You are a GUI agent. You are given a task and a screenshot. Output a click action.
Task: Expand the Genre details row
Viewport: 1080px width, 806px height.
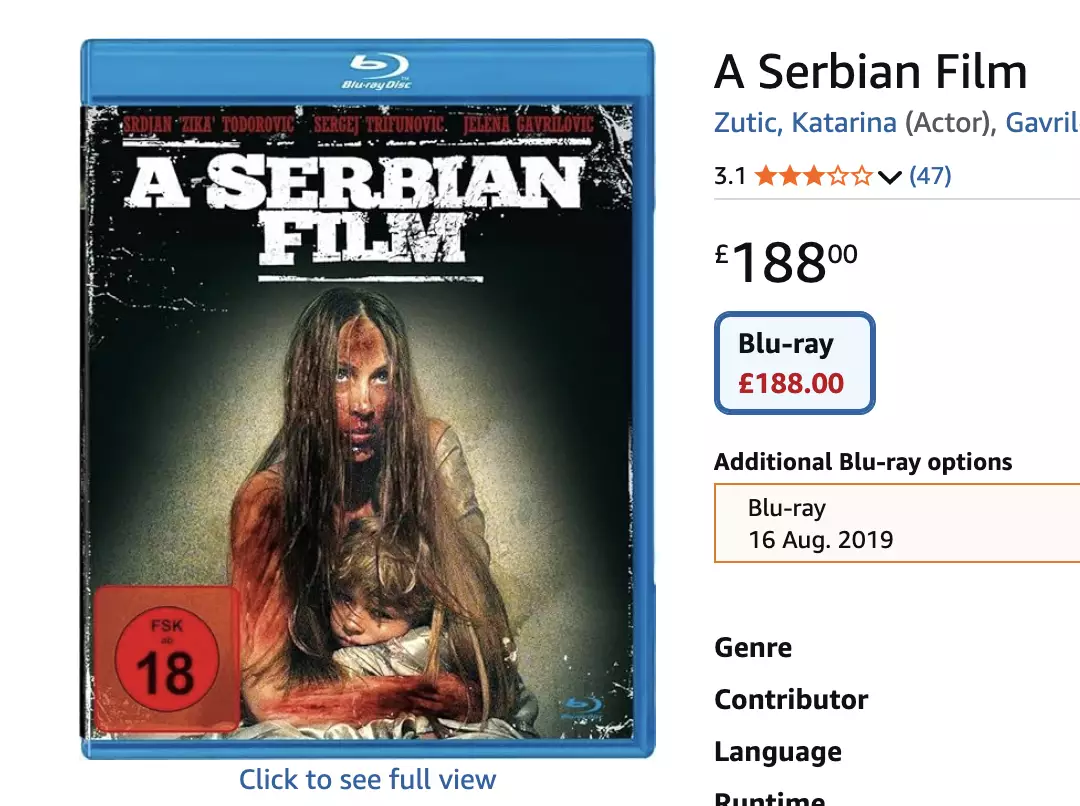[x=752, y=648]
